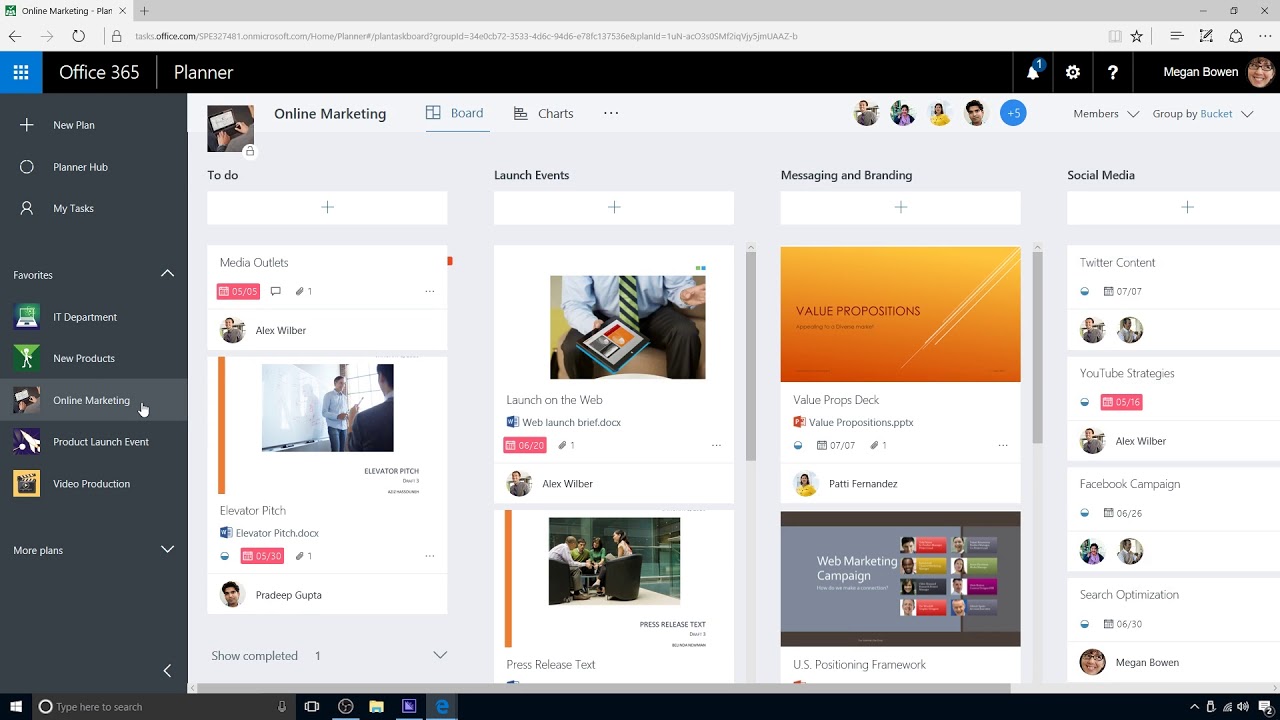Open Elevator Pitch.docx attachment

[270, 534]
